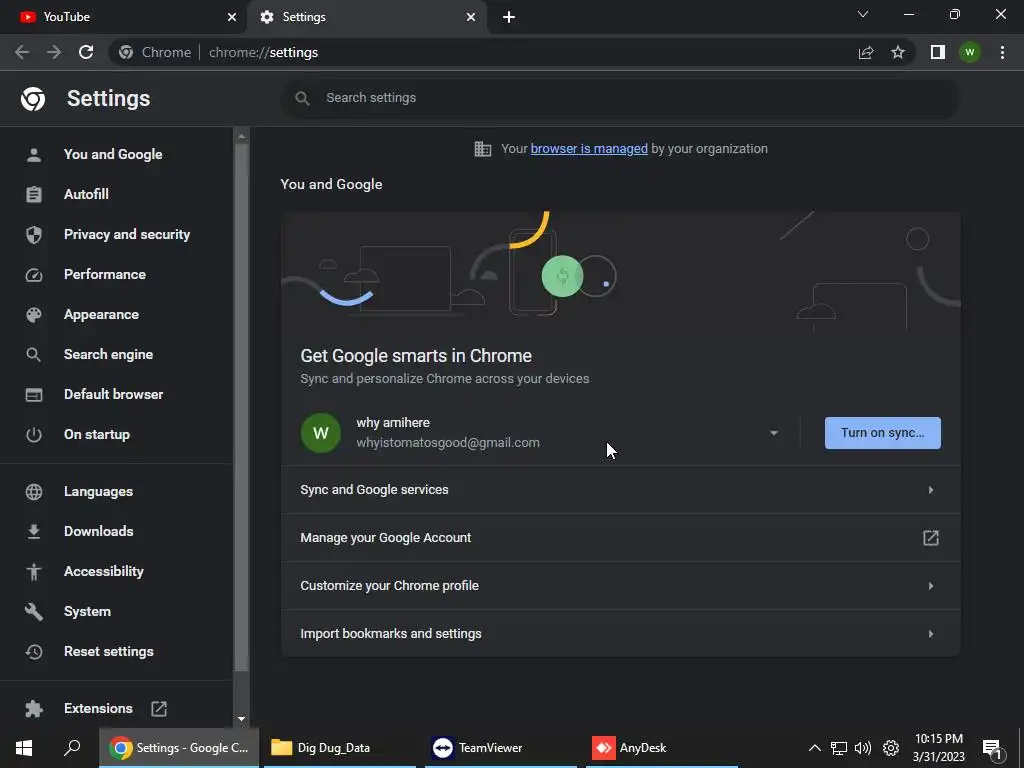The height and width of the screenshot is (768, 1024).
Task: Open Windows taskbar search
Action: click(72, 748)
